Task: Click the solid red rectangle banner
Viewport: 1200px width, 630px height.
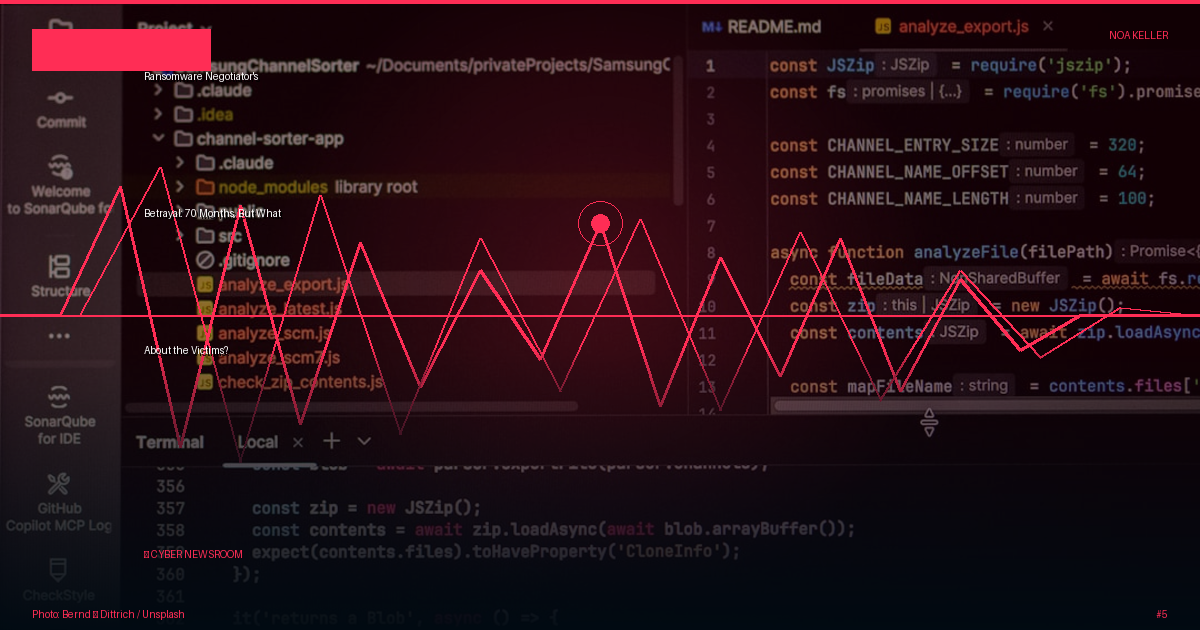Action: point(121,50)
